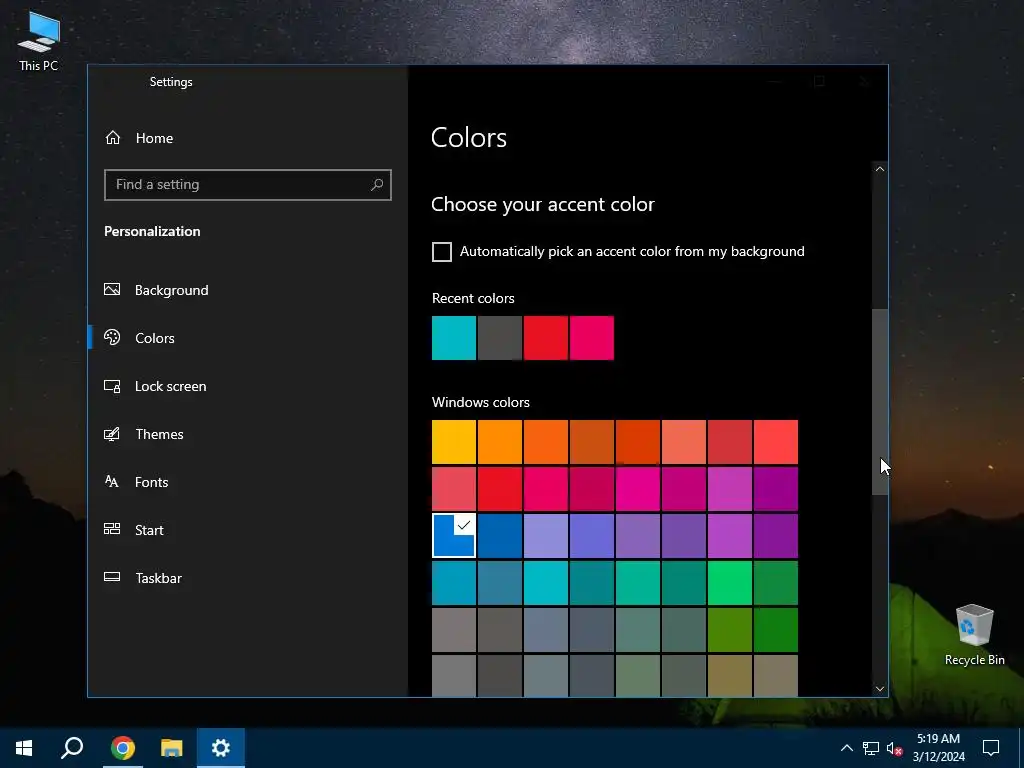The width and height of the screenshot is (1024, 768).
Task: Click the Find a setting search box
Action: point(248,185)
